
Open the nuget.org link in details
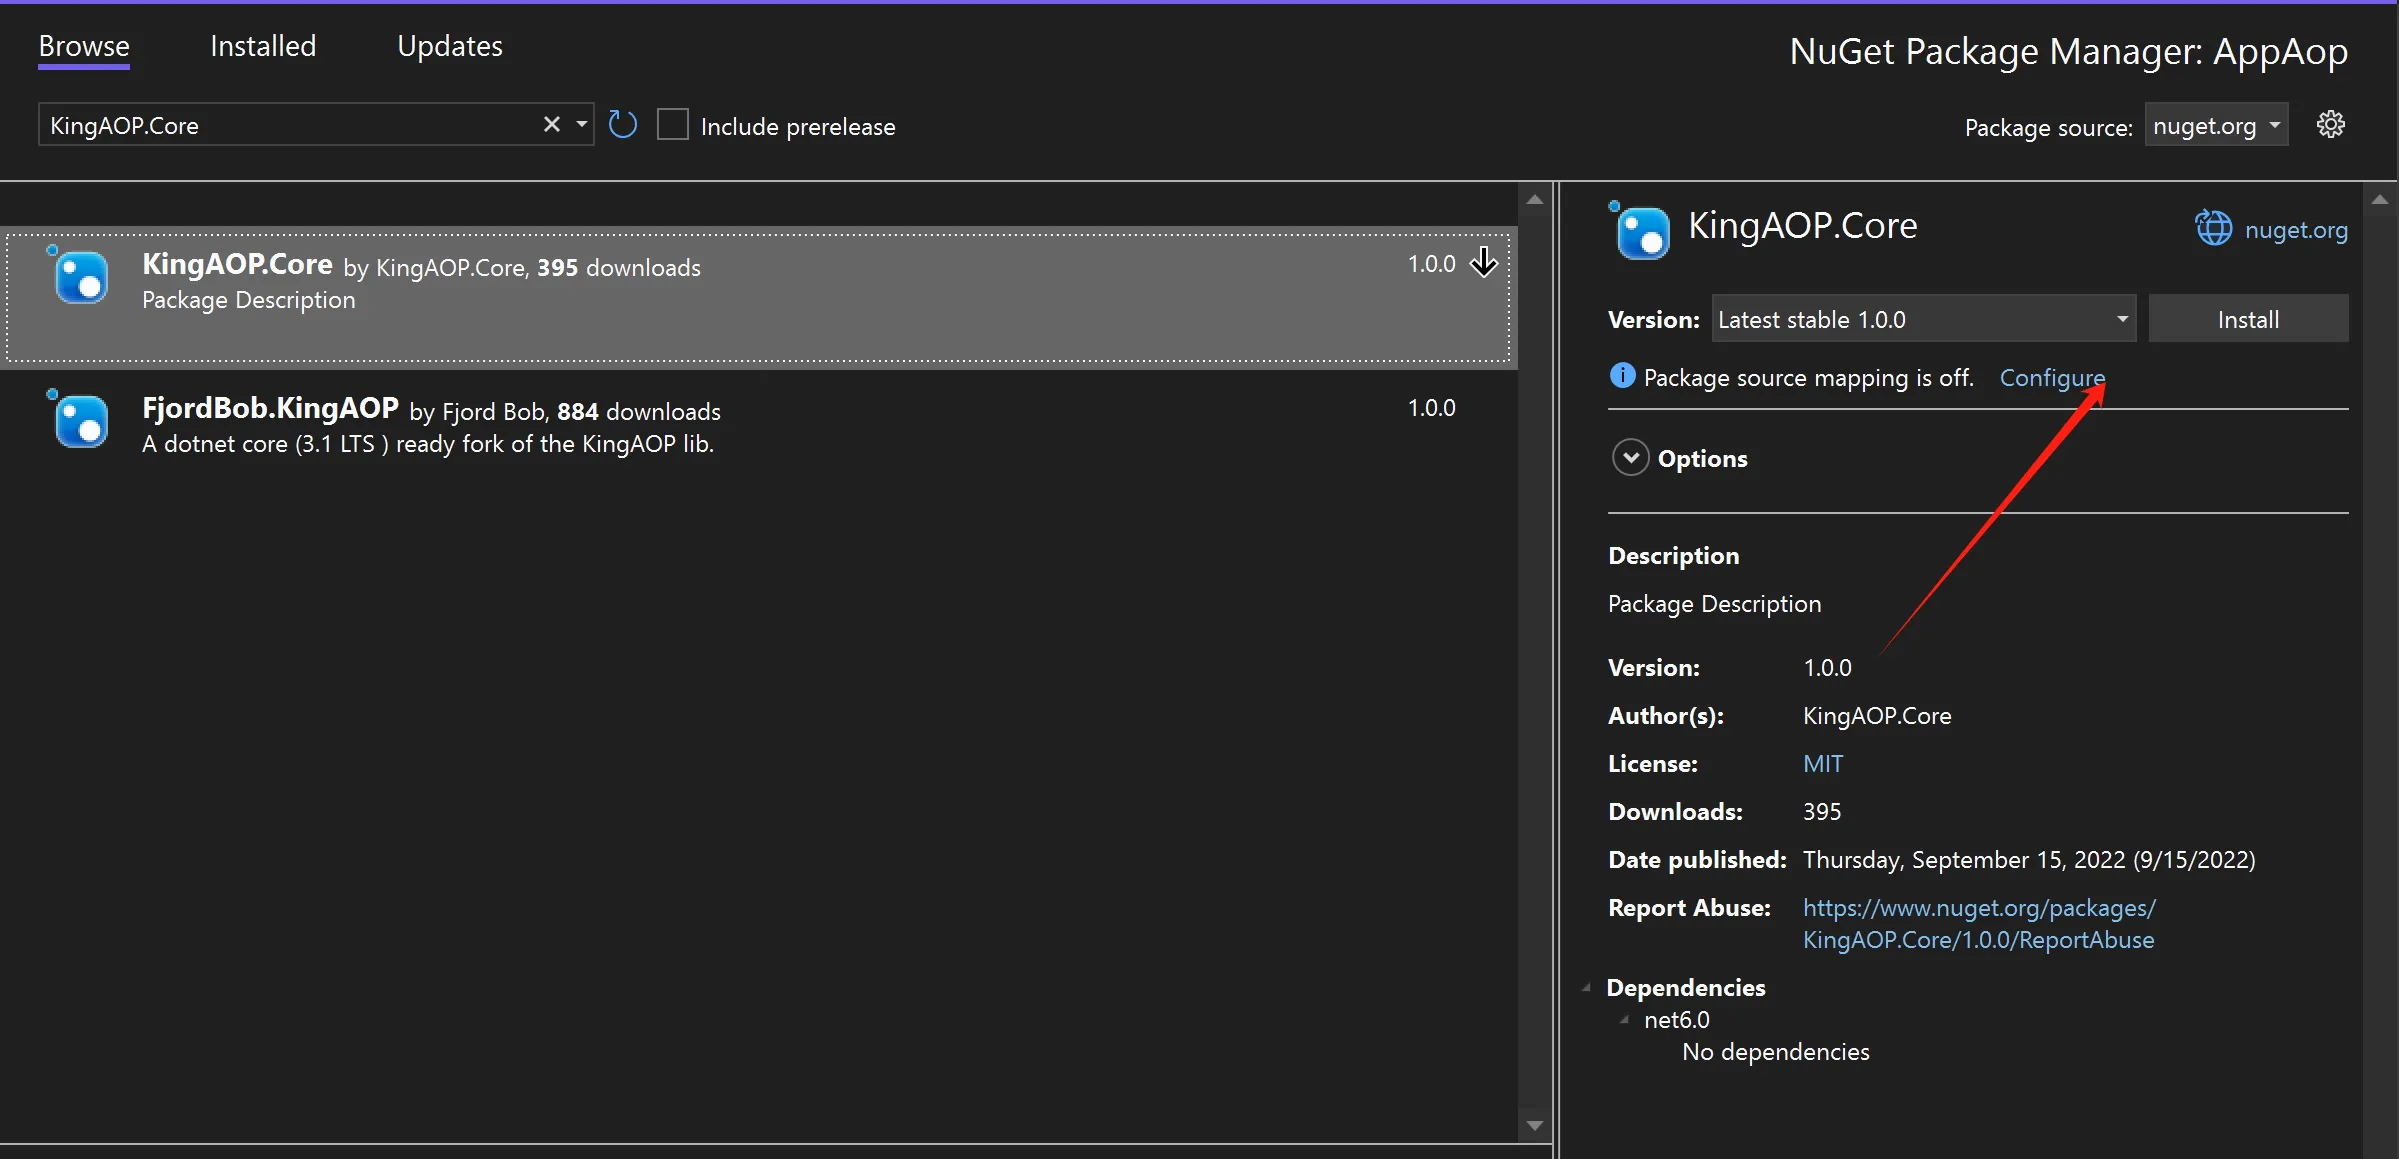tap(2296, 230)
